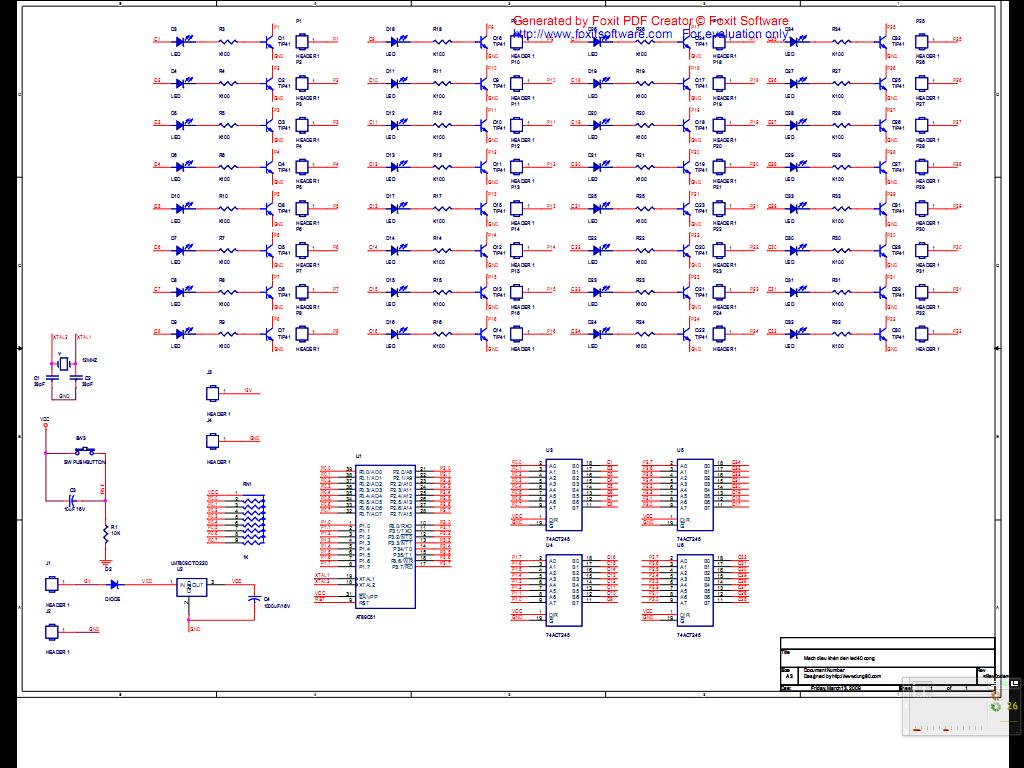Click the J2 header connector to GND

(x=51, y=632)
